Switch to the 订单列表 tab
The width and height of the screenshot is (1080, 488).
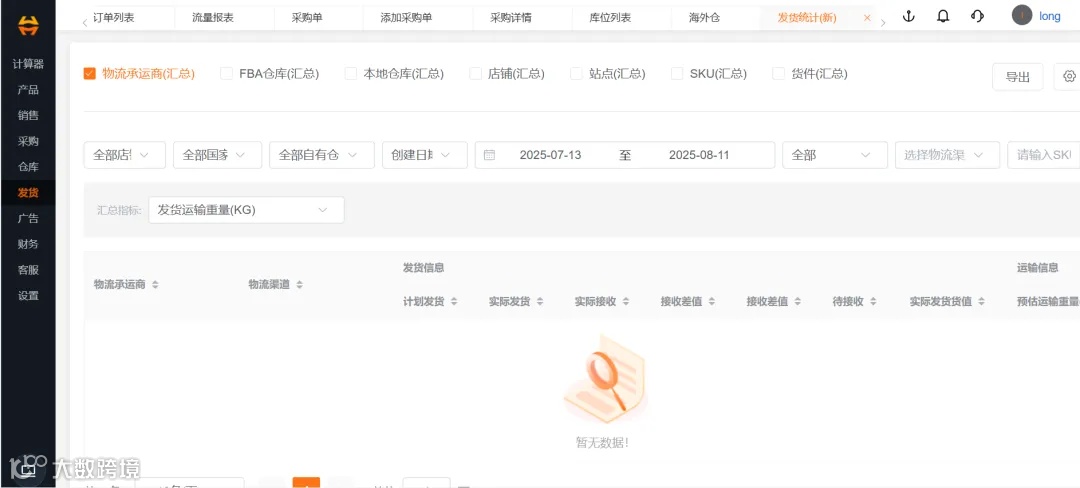point(114,18)
